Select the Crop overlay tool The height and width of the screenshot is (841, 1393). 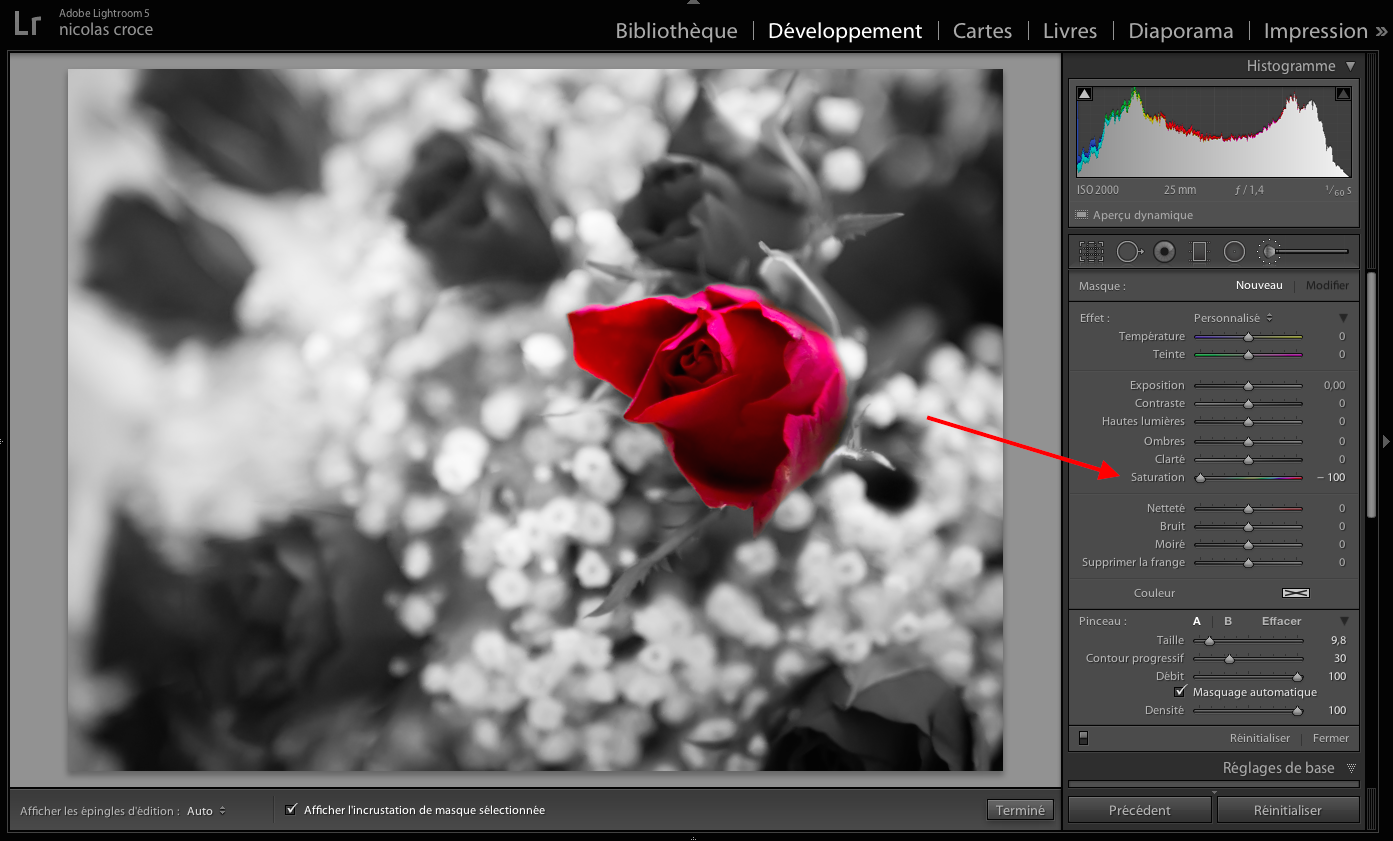[1091, 252]
